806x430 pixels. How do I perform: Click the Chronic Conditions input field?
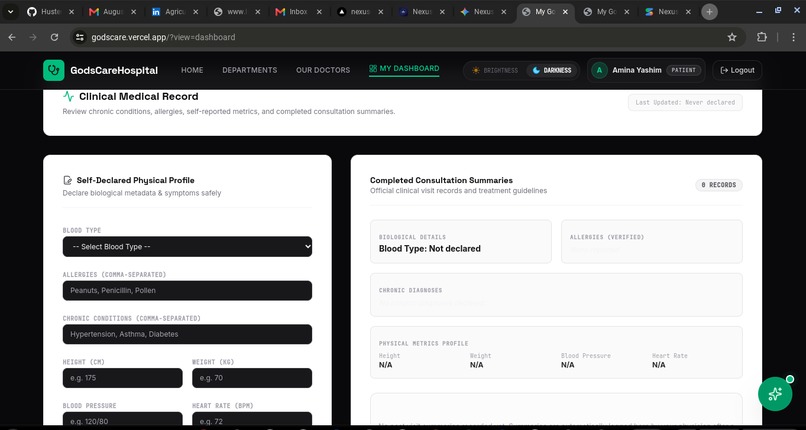coord(187,334)
